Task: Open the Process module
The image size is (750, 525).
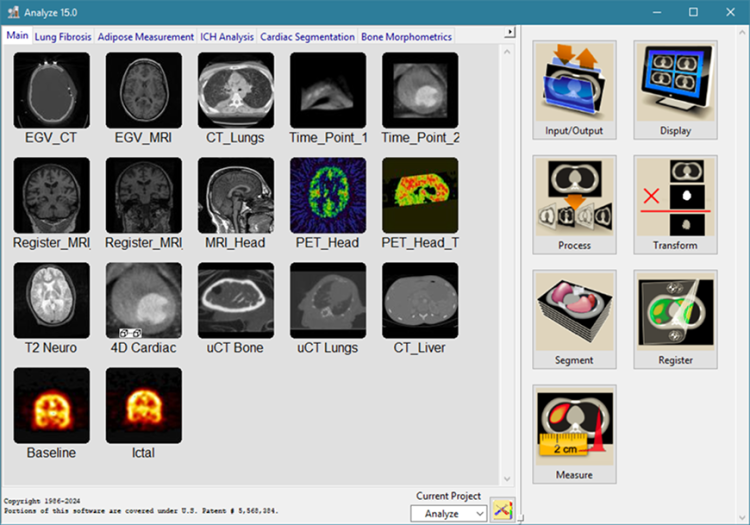Action: pyautogui.click(x=574, y=204)
